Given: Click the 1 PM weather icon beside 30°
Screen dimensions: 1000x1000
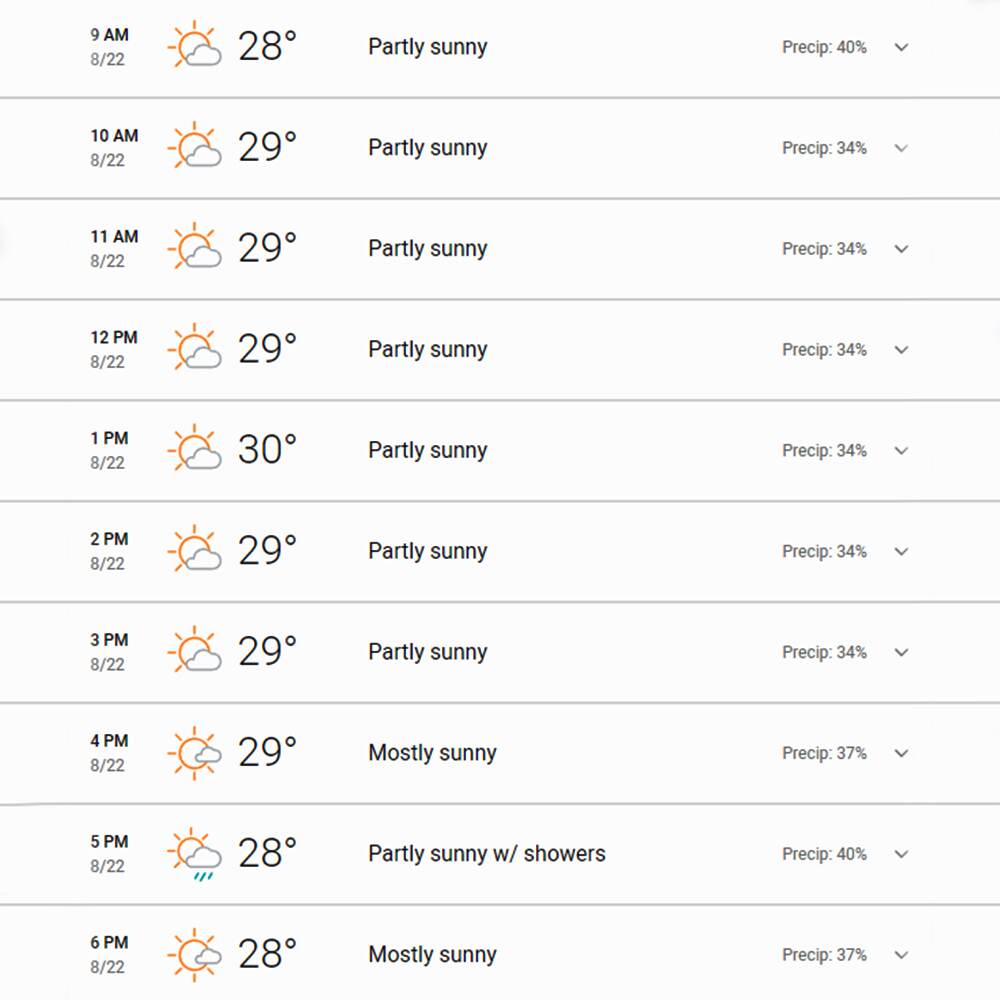Looking at the screenshot, I should pyautogui.click(x=195, y=448).
